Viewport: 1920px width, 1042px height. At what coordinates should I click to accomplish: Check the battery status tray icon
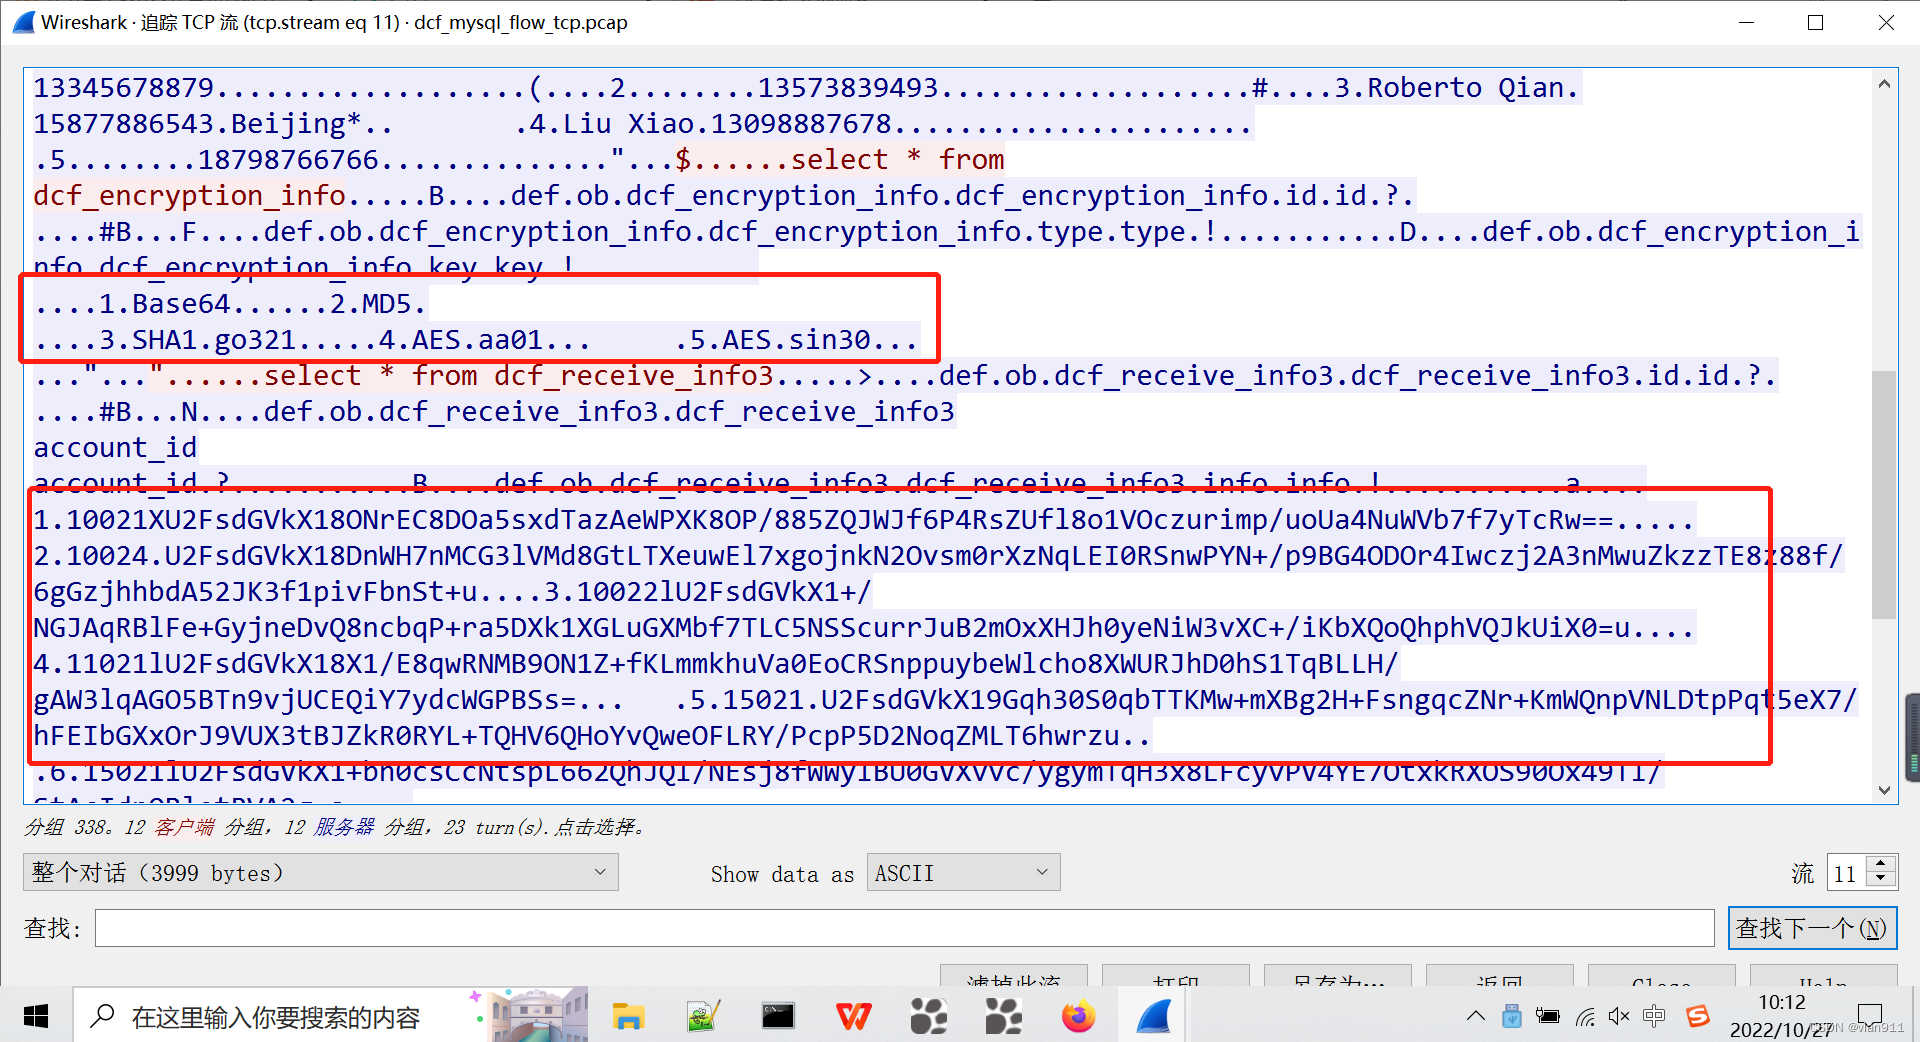click(x=1548, y=1017)
